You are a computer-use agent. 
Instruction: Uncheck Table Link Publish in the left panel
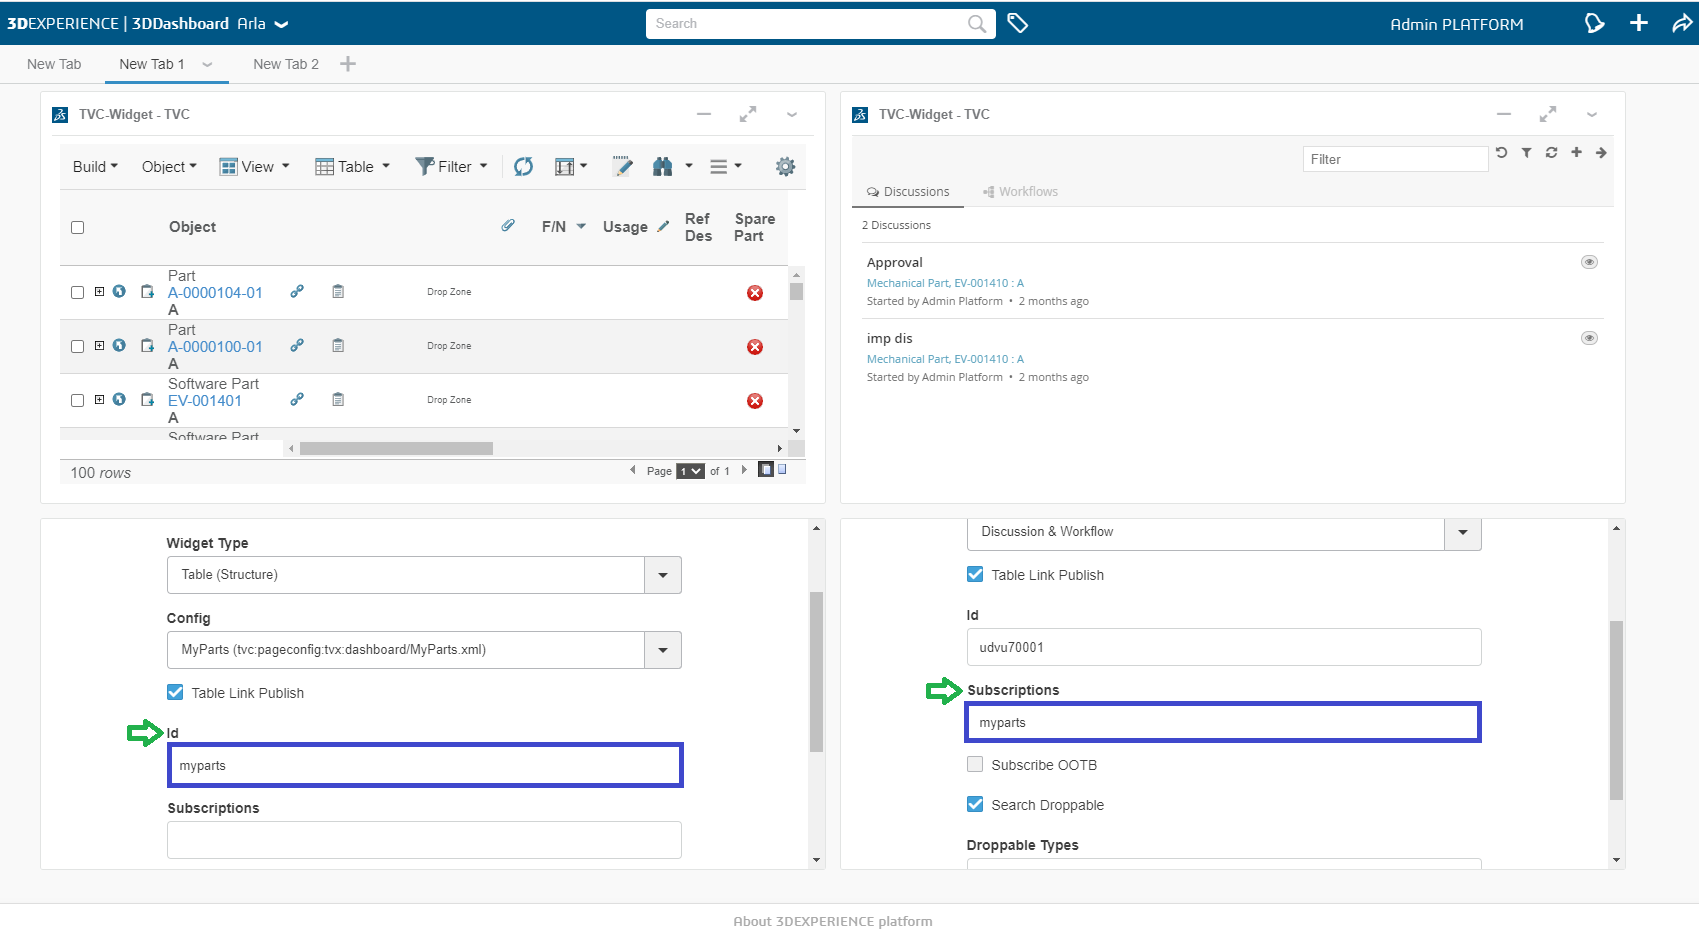pyautogui.click(x=175, y=692)
